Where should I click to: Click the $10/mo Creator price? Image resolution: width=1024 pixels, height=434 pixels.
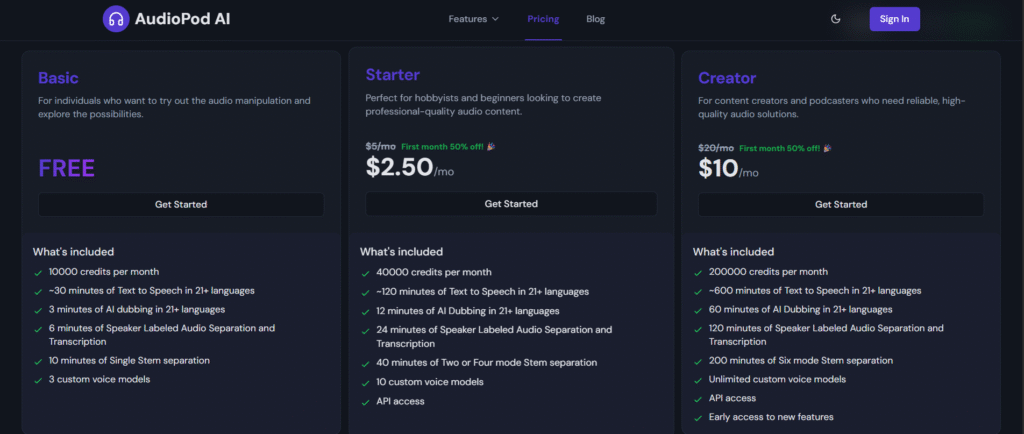coord(727,169)
